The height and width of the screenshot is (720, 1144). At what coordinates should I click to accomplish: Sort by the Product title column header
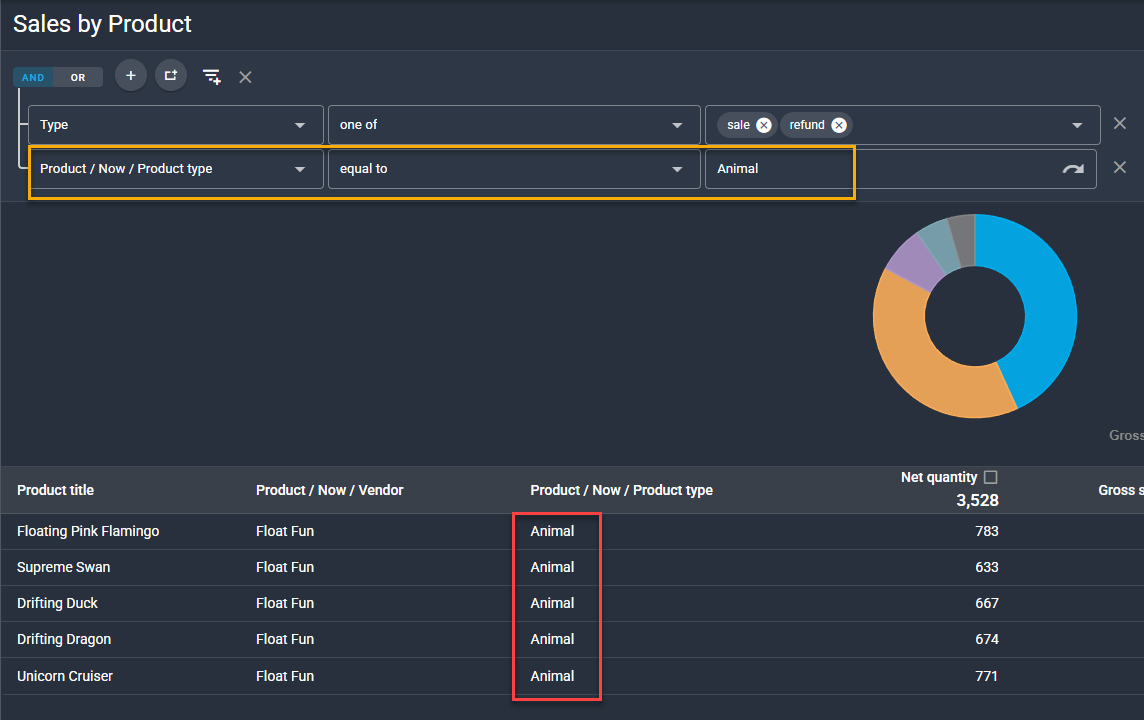(x=56, y=490)
